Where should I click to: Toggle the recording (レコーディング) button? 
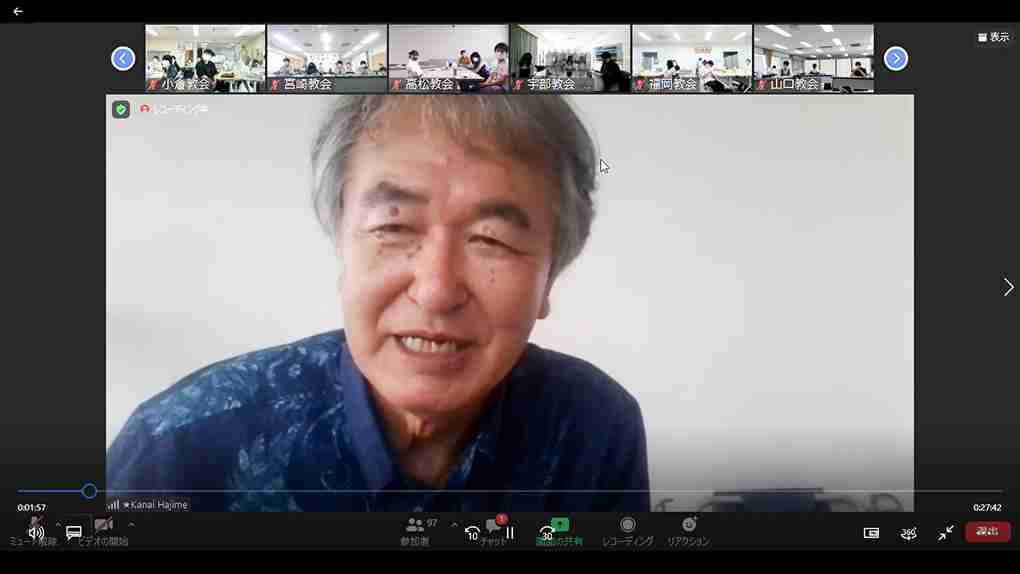pyautogui.click(x=627, y=530)
